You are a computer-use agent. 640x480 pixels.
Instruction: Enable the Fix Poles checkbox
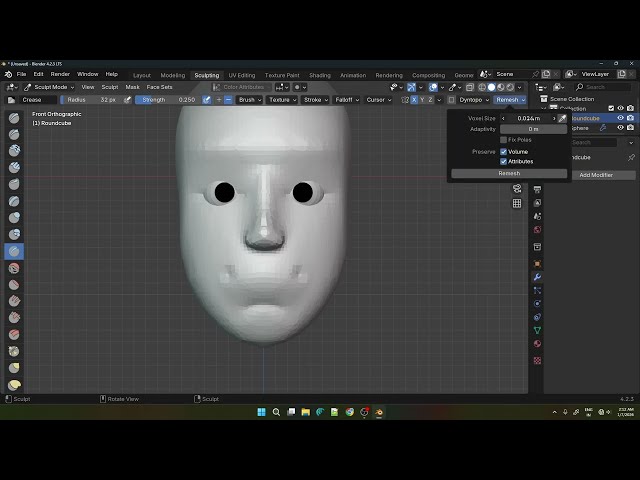[504, 140]
